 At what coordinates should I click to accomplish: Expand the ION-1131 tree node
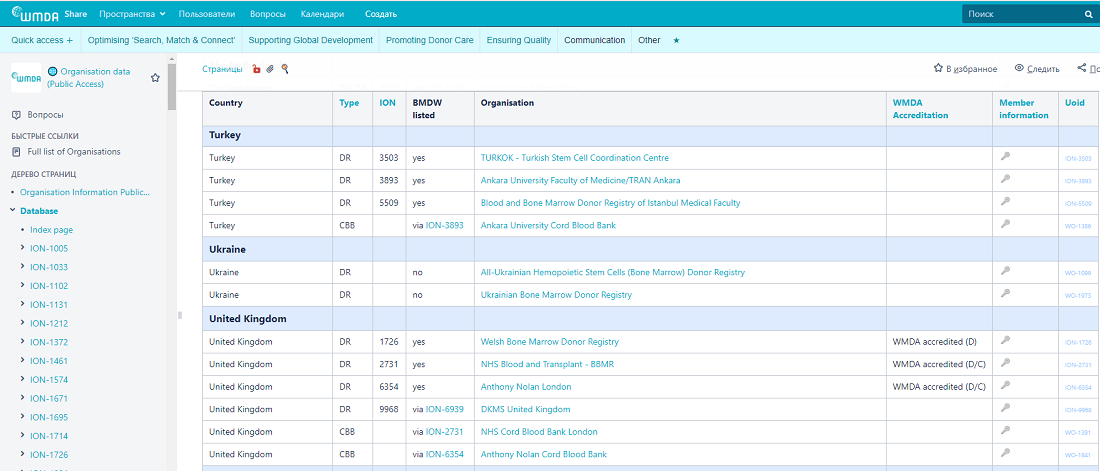point(23,305)
